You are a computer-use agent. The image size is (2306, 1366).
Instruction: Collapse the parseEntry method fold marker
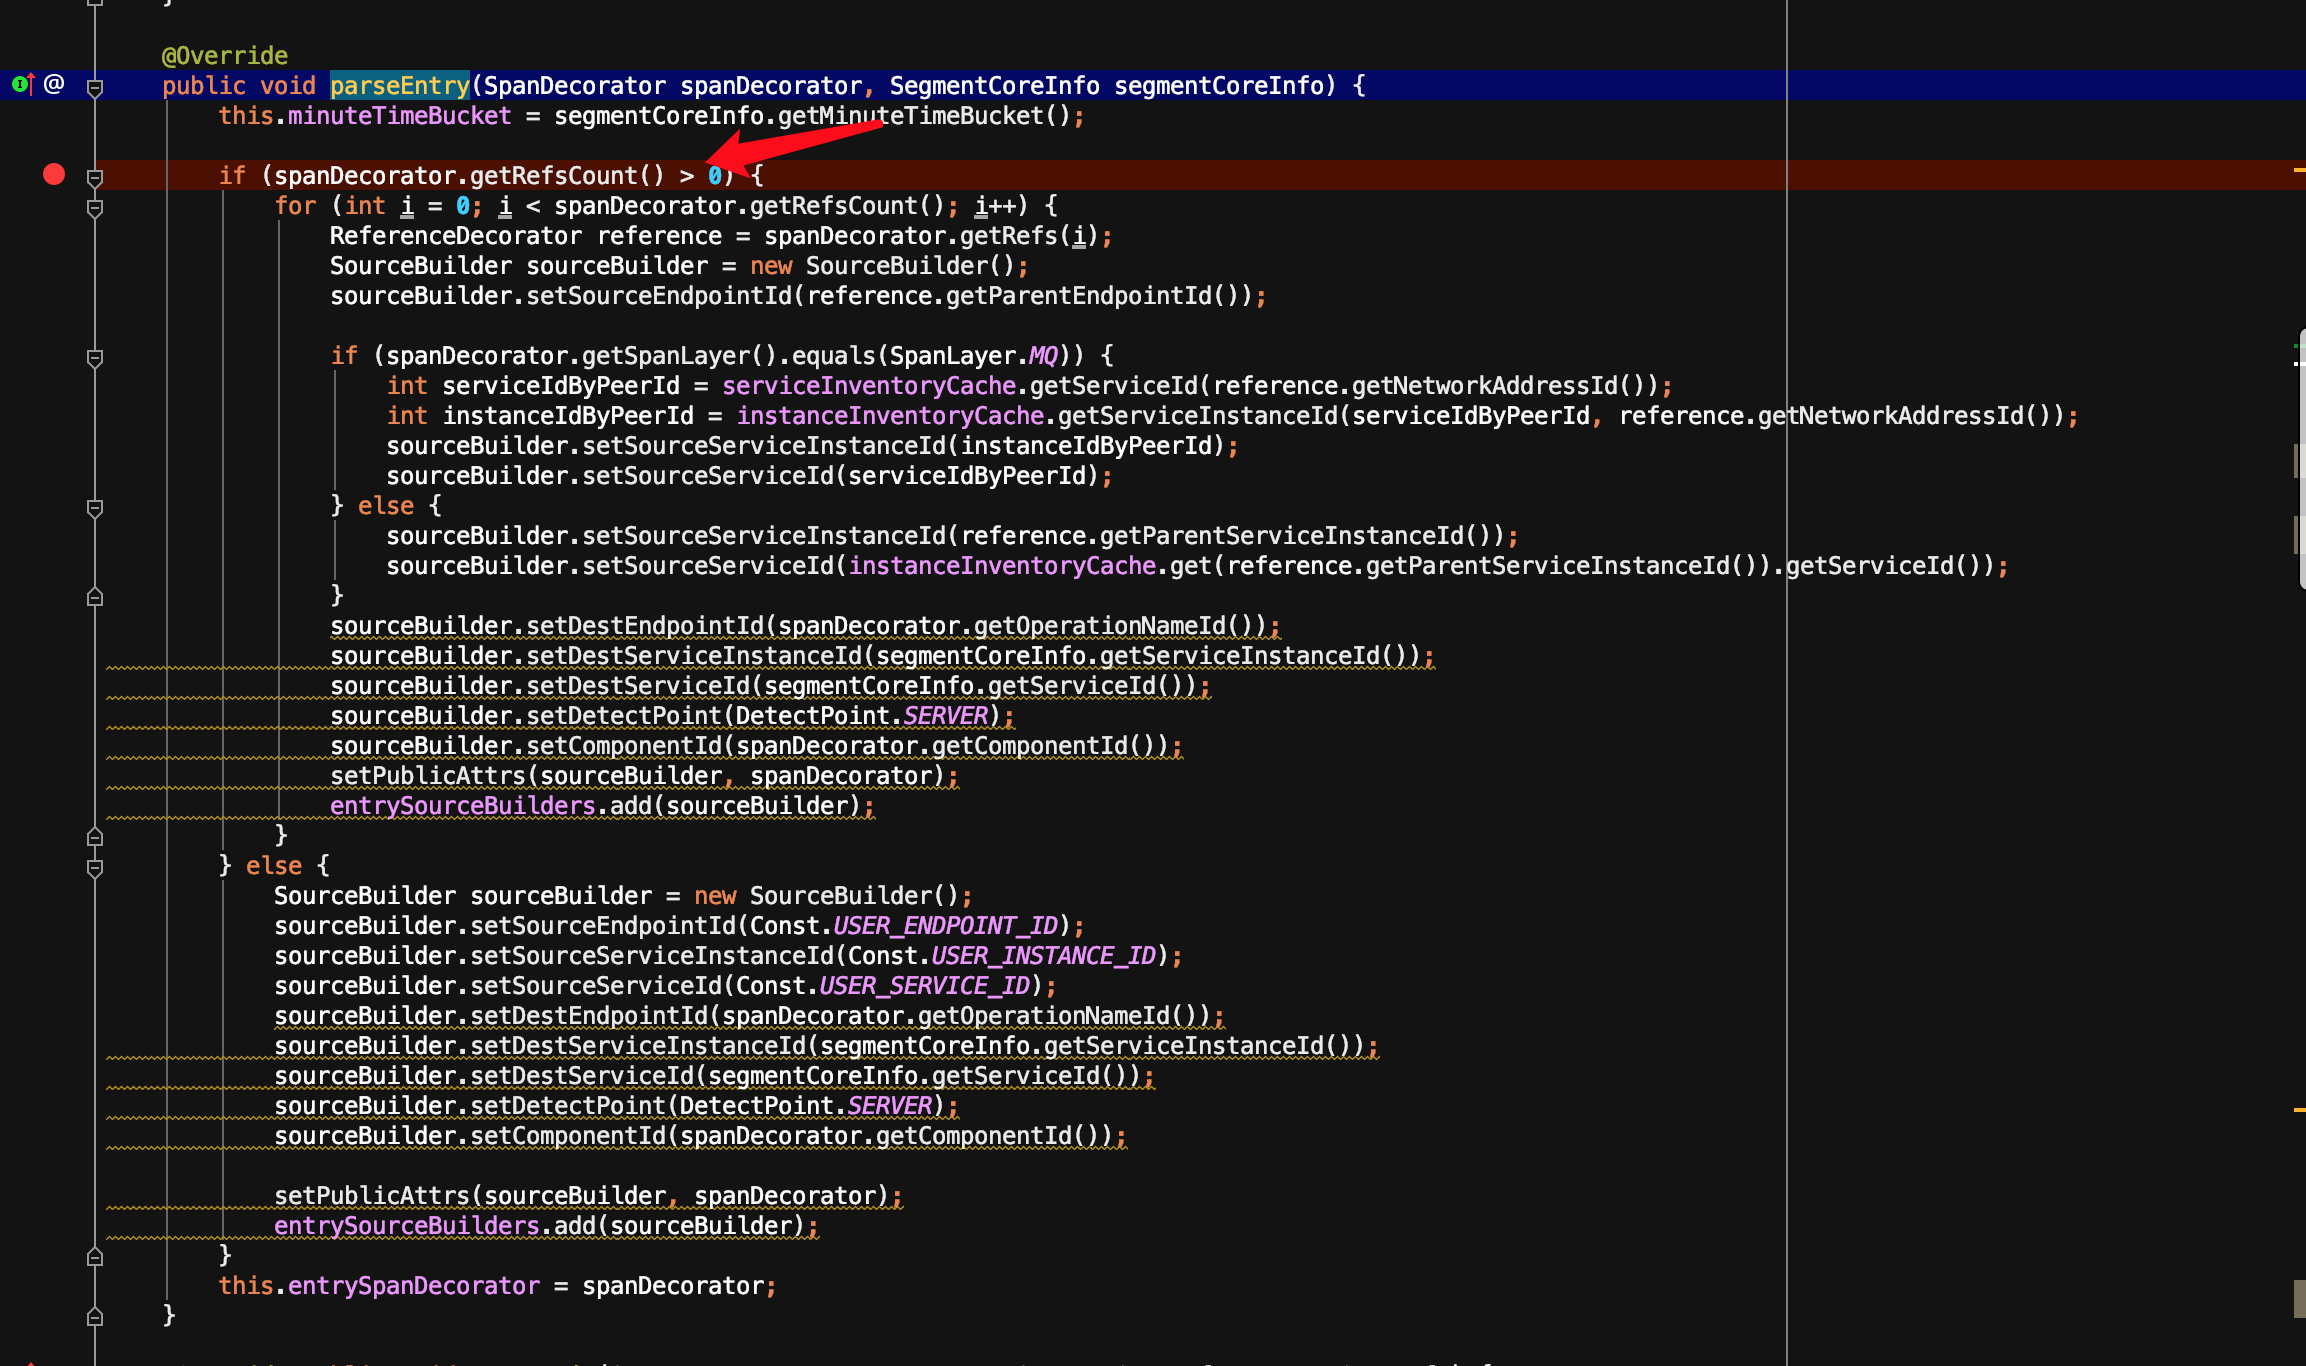pyautogui.click(x=95, y=88)
